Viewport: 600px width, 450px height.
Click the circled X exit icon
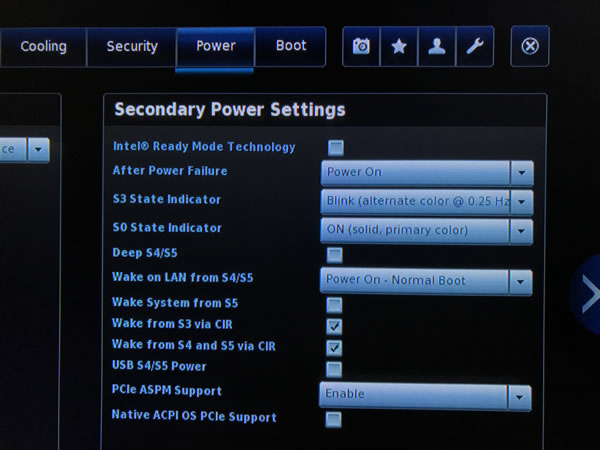(530, 46)
